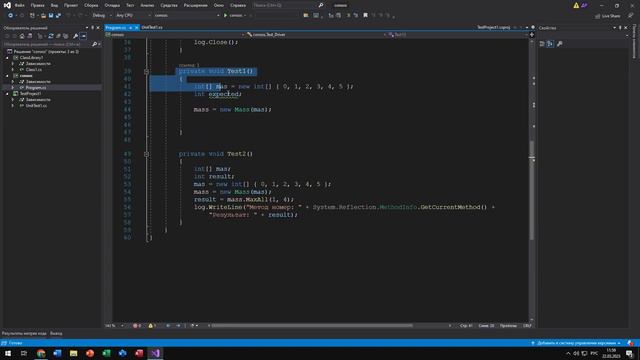640x360 pixels.
Task: Click the Solution Explorer refresh icon
Action: [51, 36]
